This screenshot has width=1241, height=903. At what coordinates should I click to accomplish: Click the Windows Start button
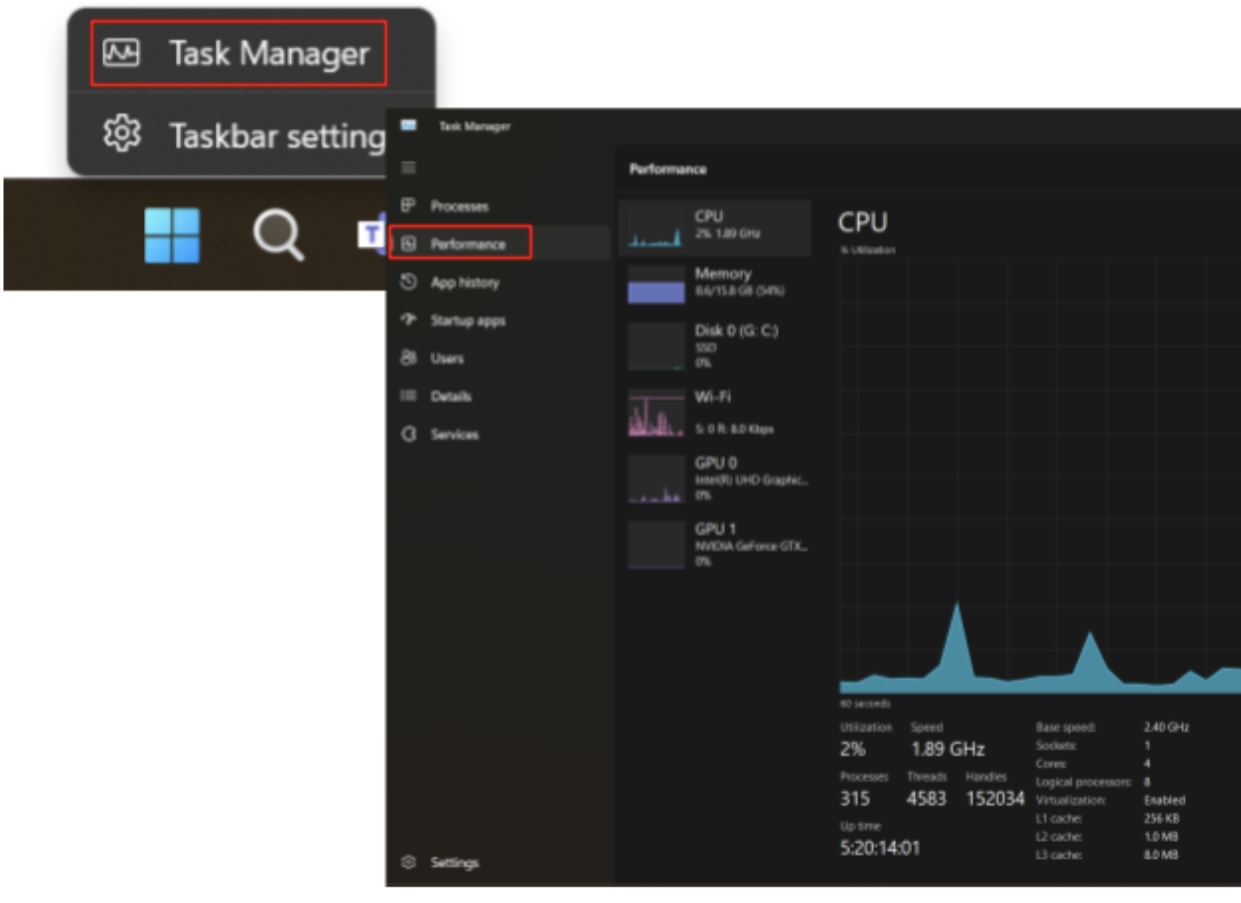pos(172,236)
